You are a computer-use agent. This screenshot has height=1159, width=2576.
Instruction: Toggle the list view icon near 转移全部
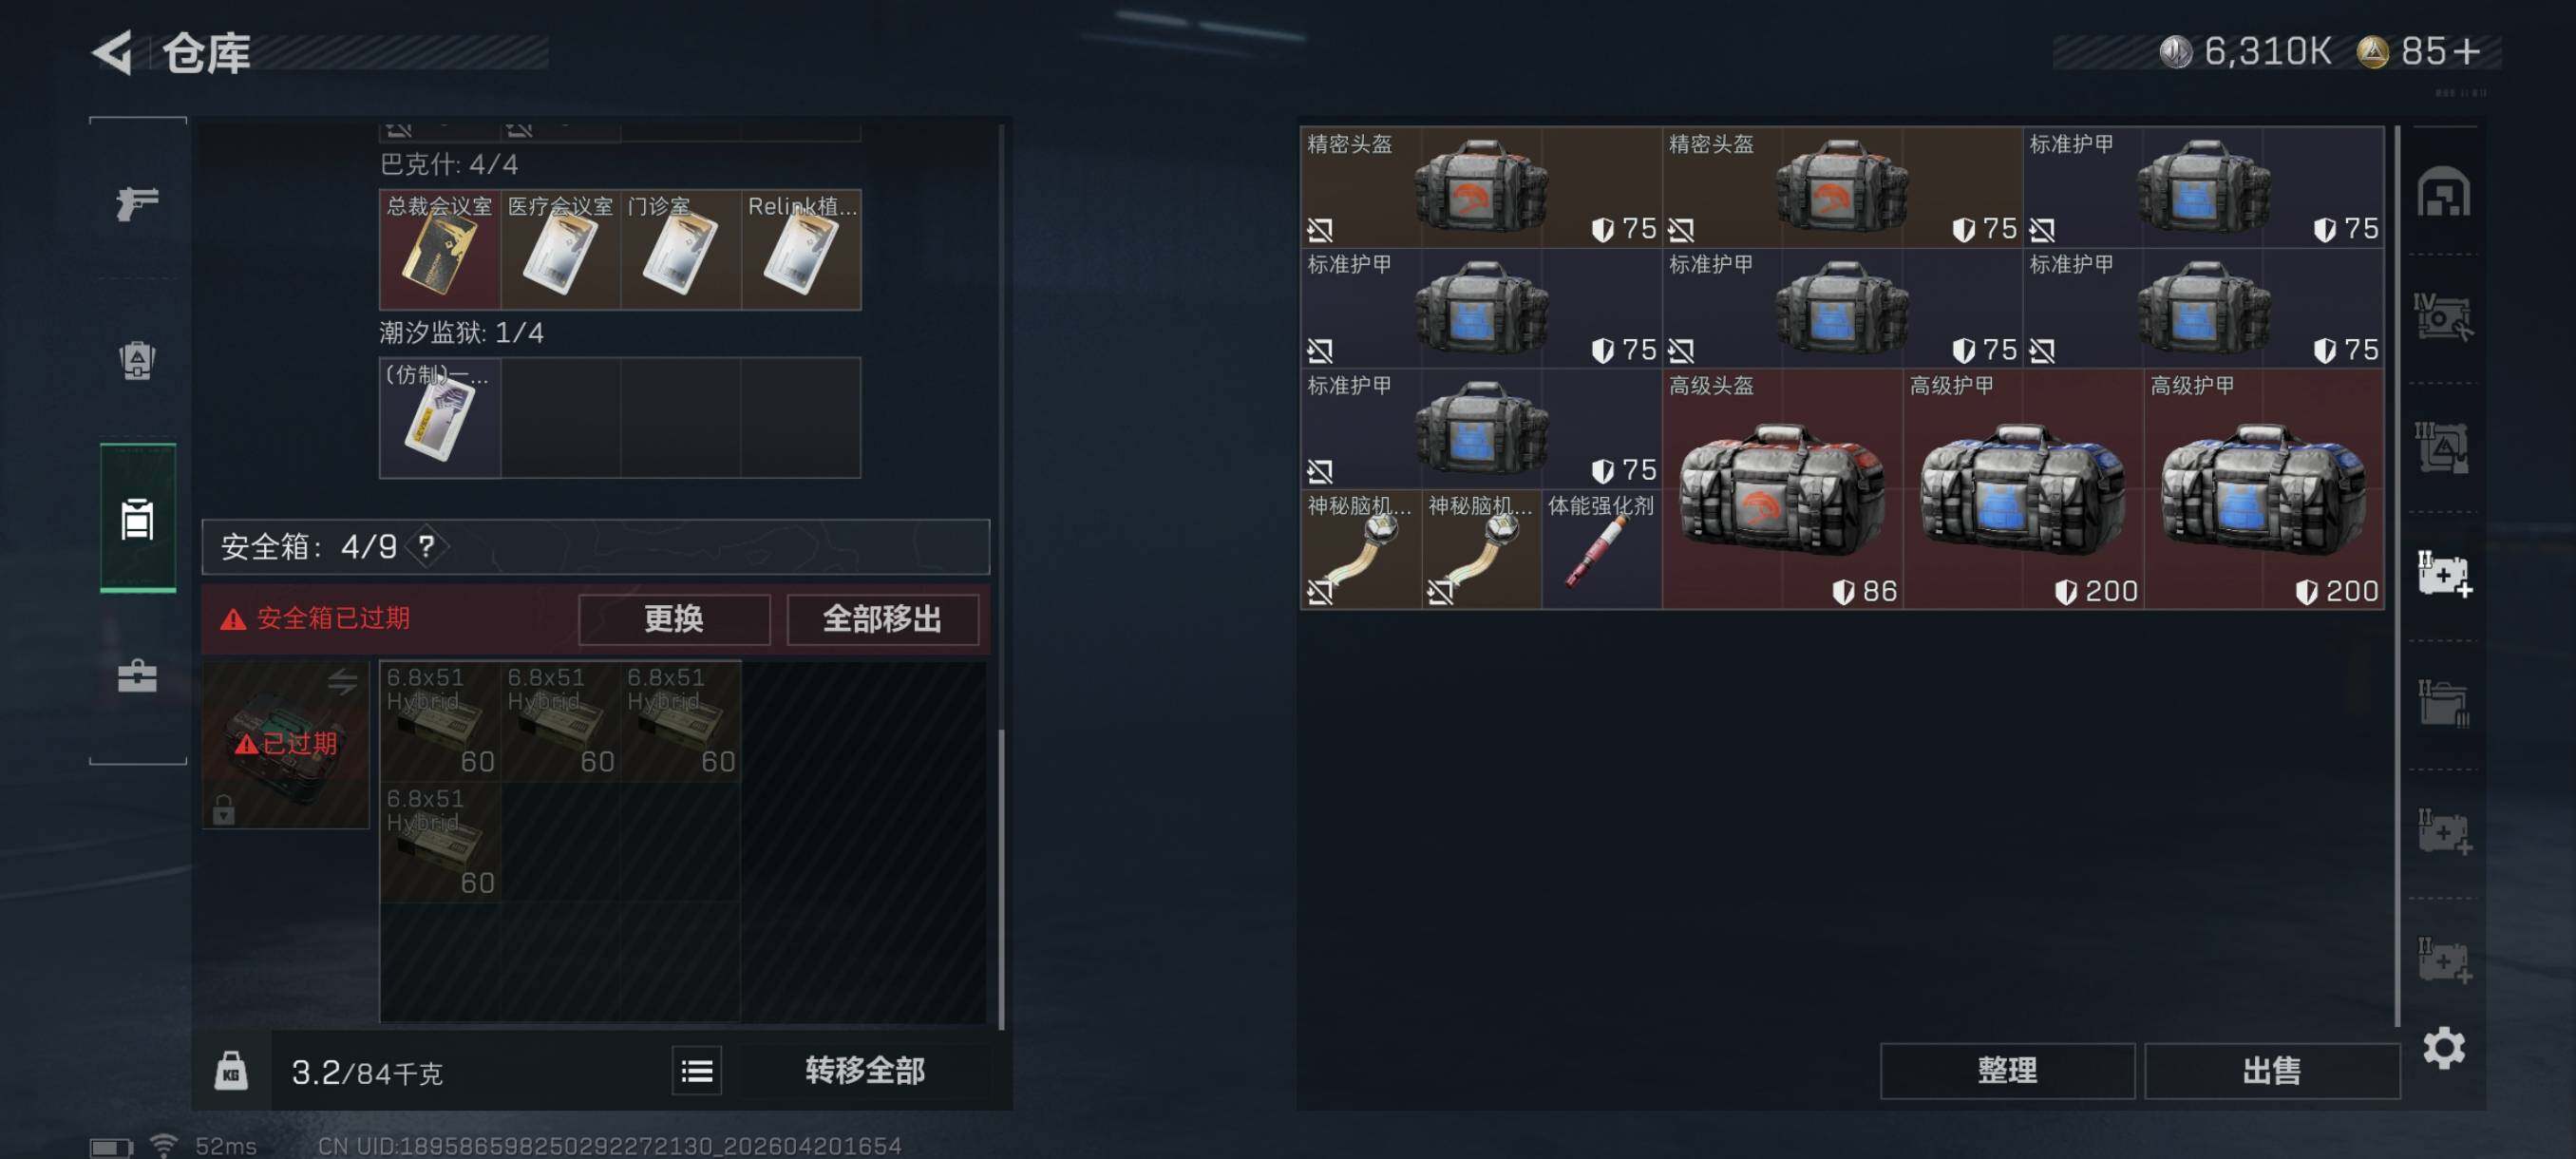(696, 1072)
